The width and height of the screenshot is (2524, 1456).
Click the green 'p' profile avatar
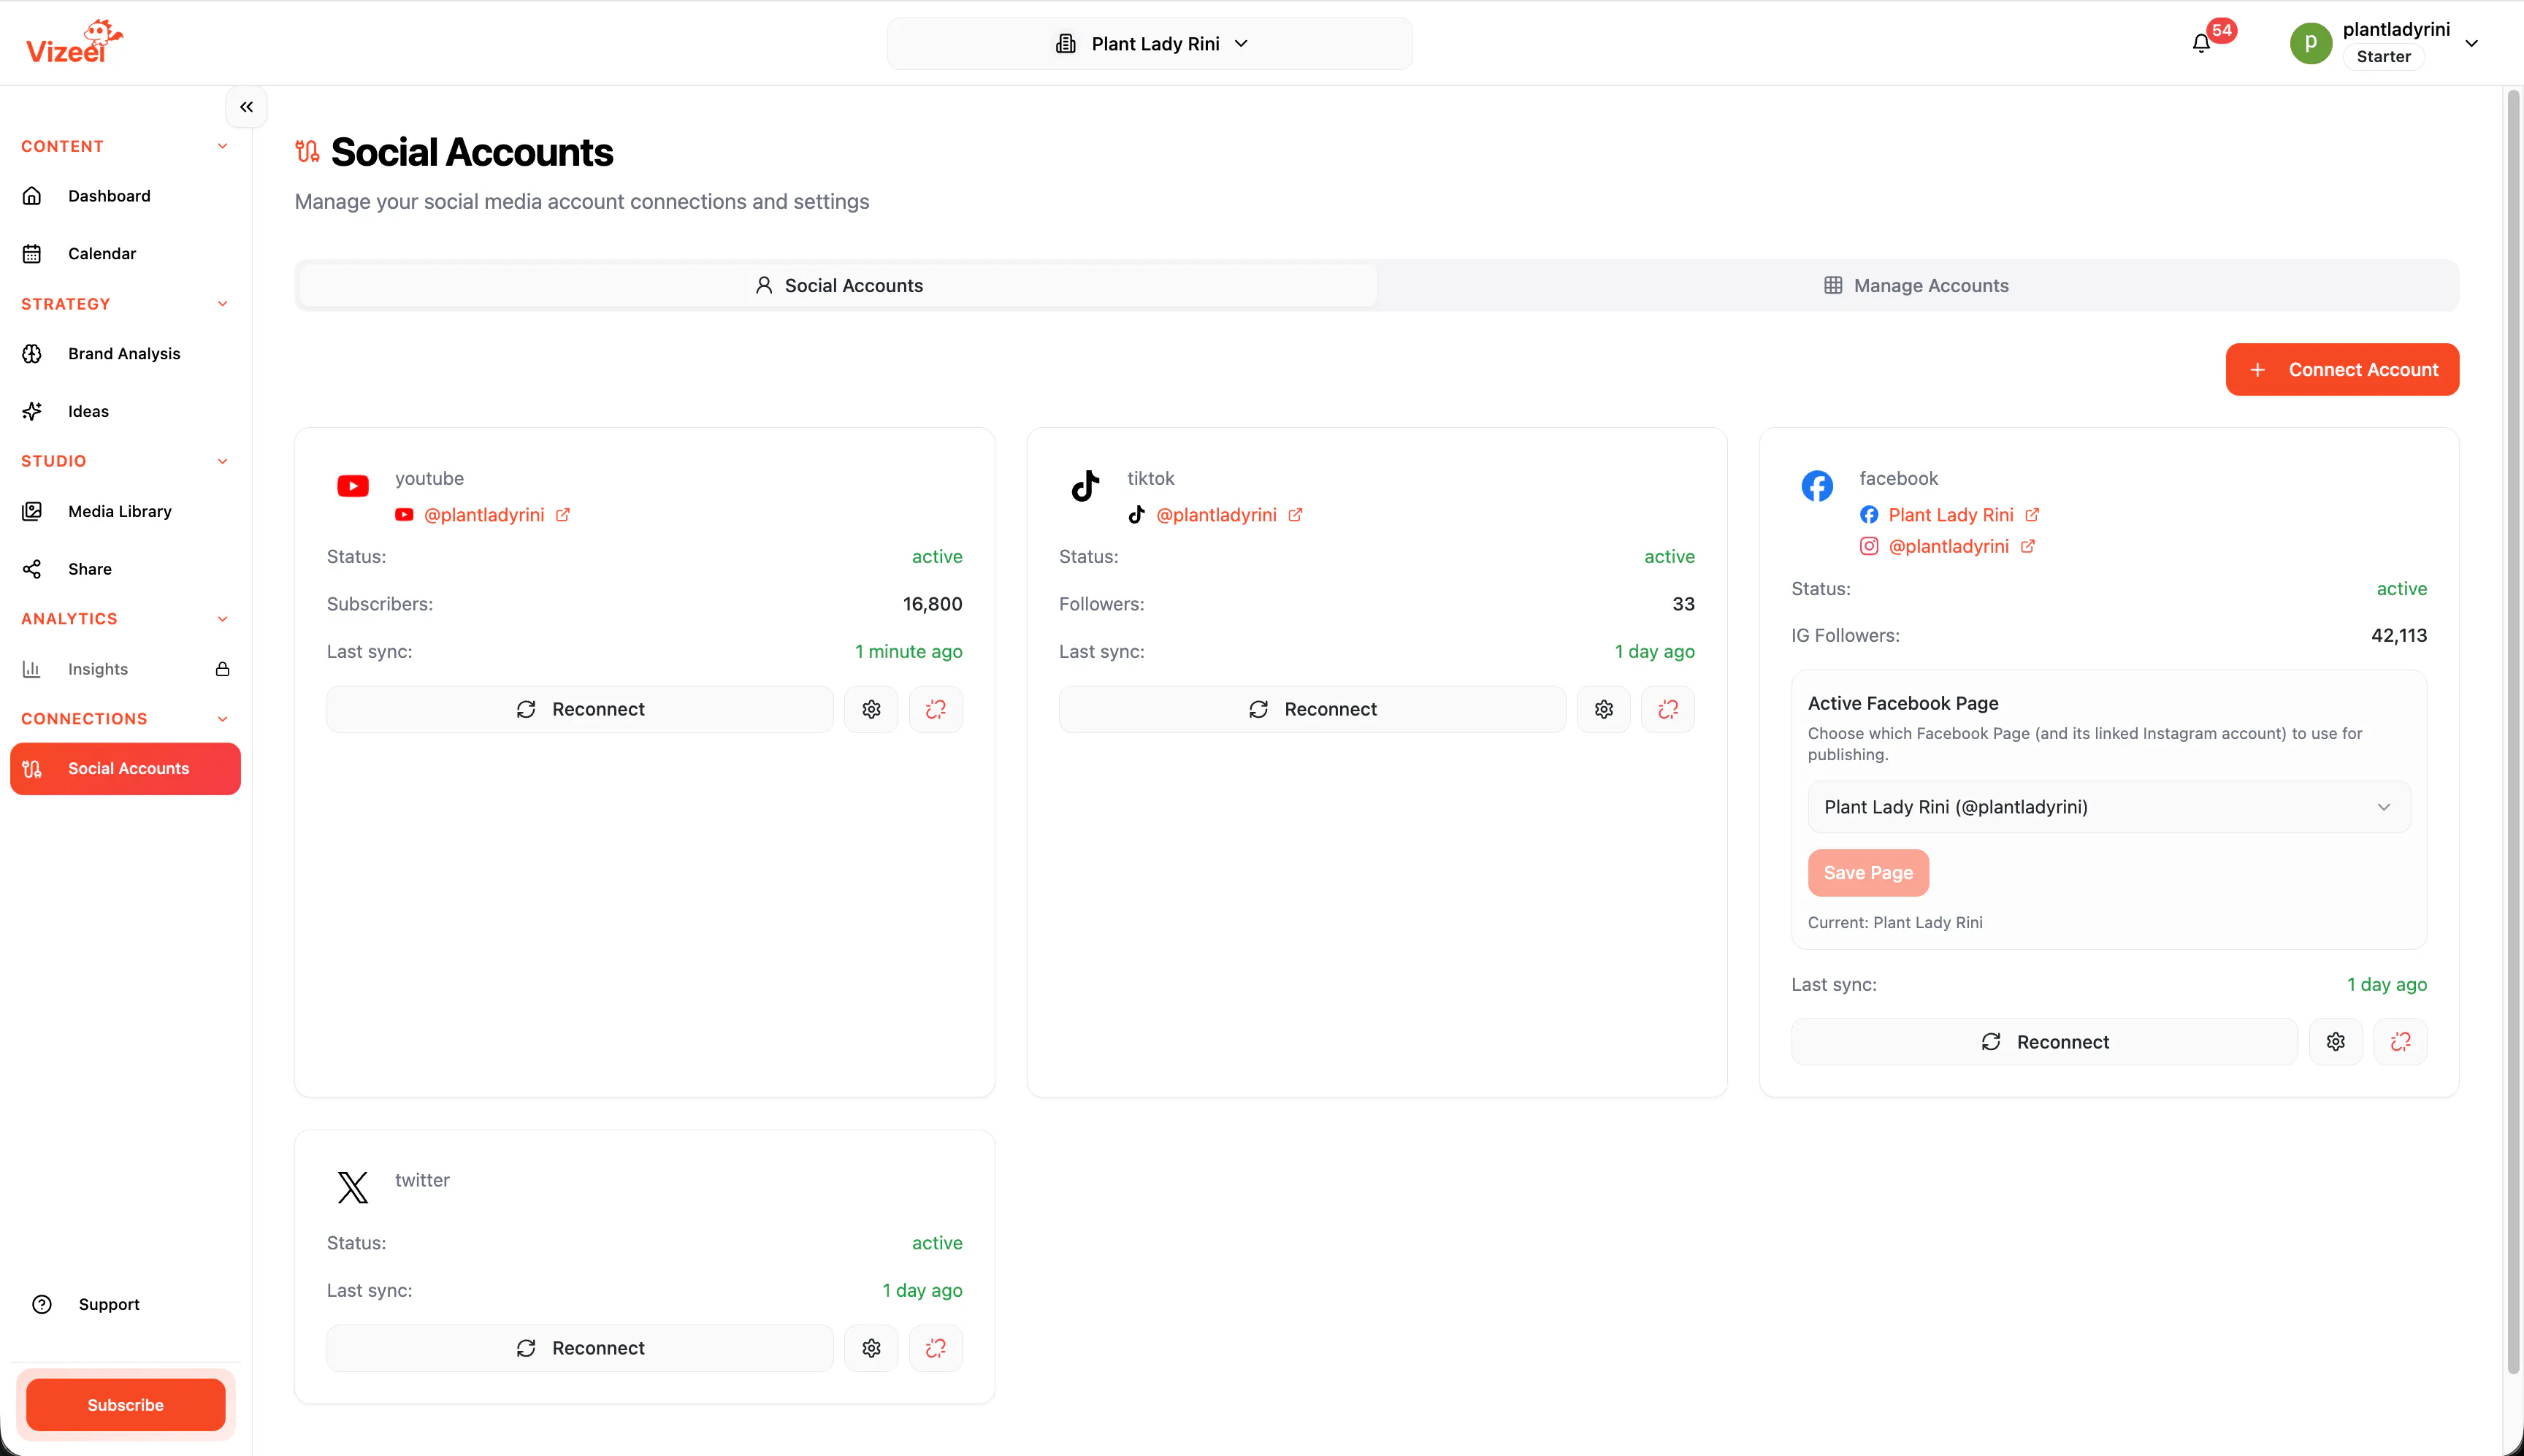[x=2311, y=43]
